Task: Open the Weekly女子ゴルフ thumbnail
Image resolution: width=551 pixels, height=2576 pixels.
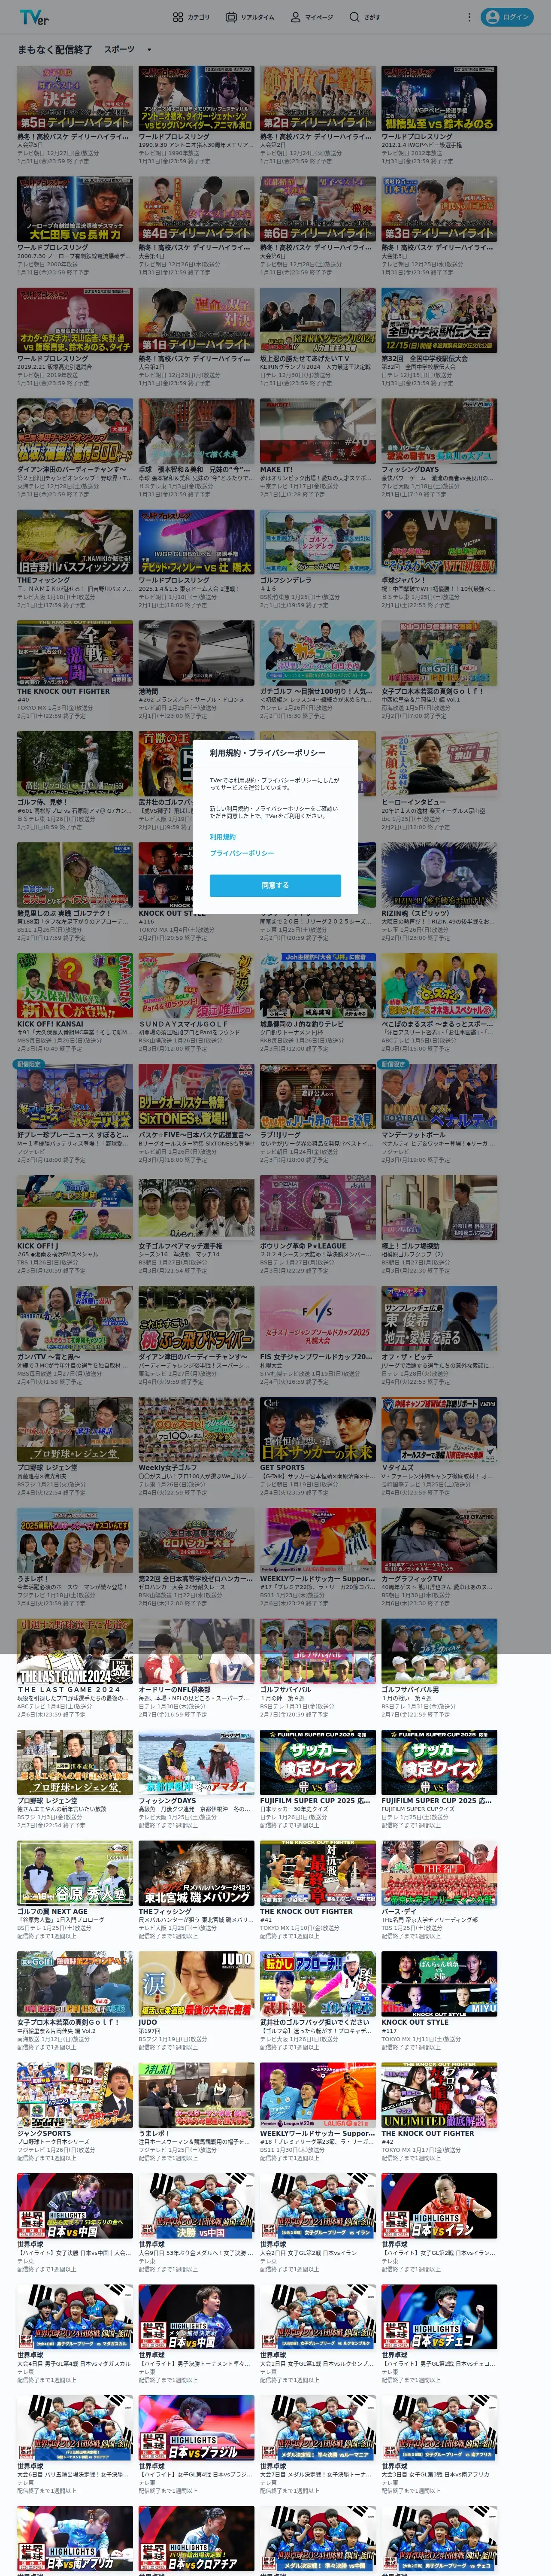Action: [x=196, y=1430]
